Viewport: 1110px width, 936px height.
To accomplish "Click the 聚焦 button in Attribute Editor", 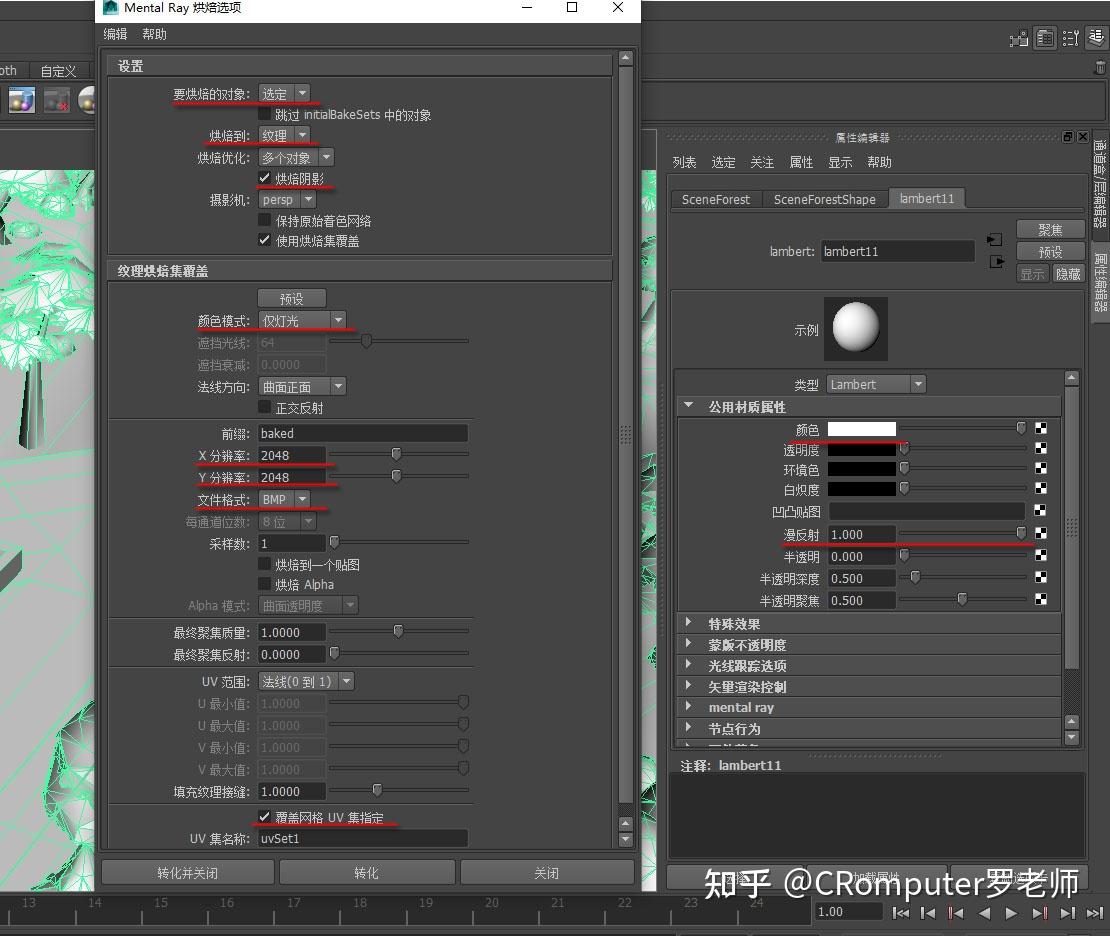I will [x=1050, y=228].
